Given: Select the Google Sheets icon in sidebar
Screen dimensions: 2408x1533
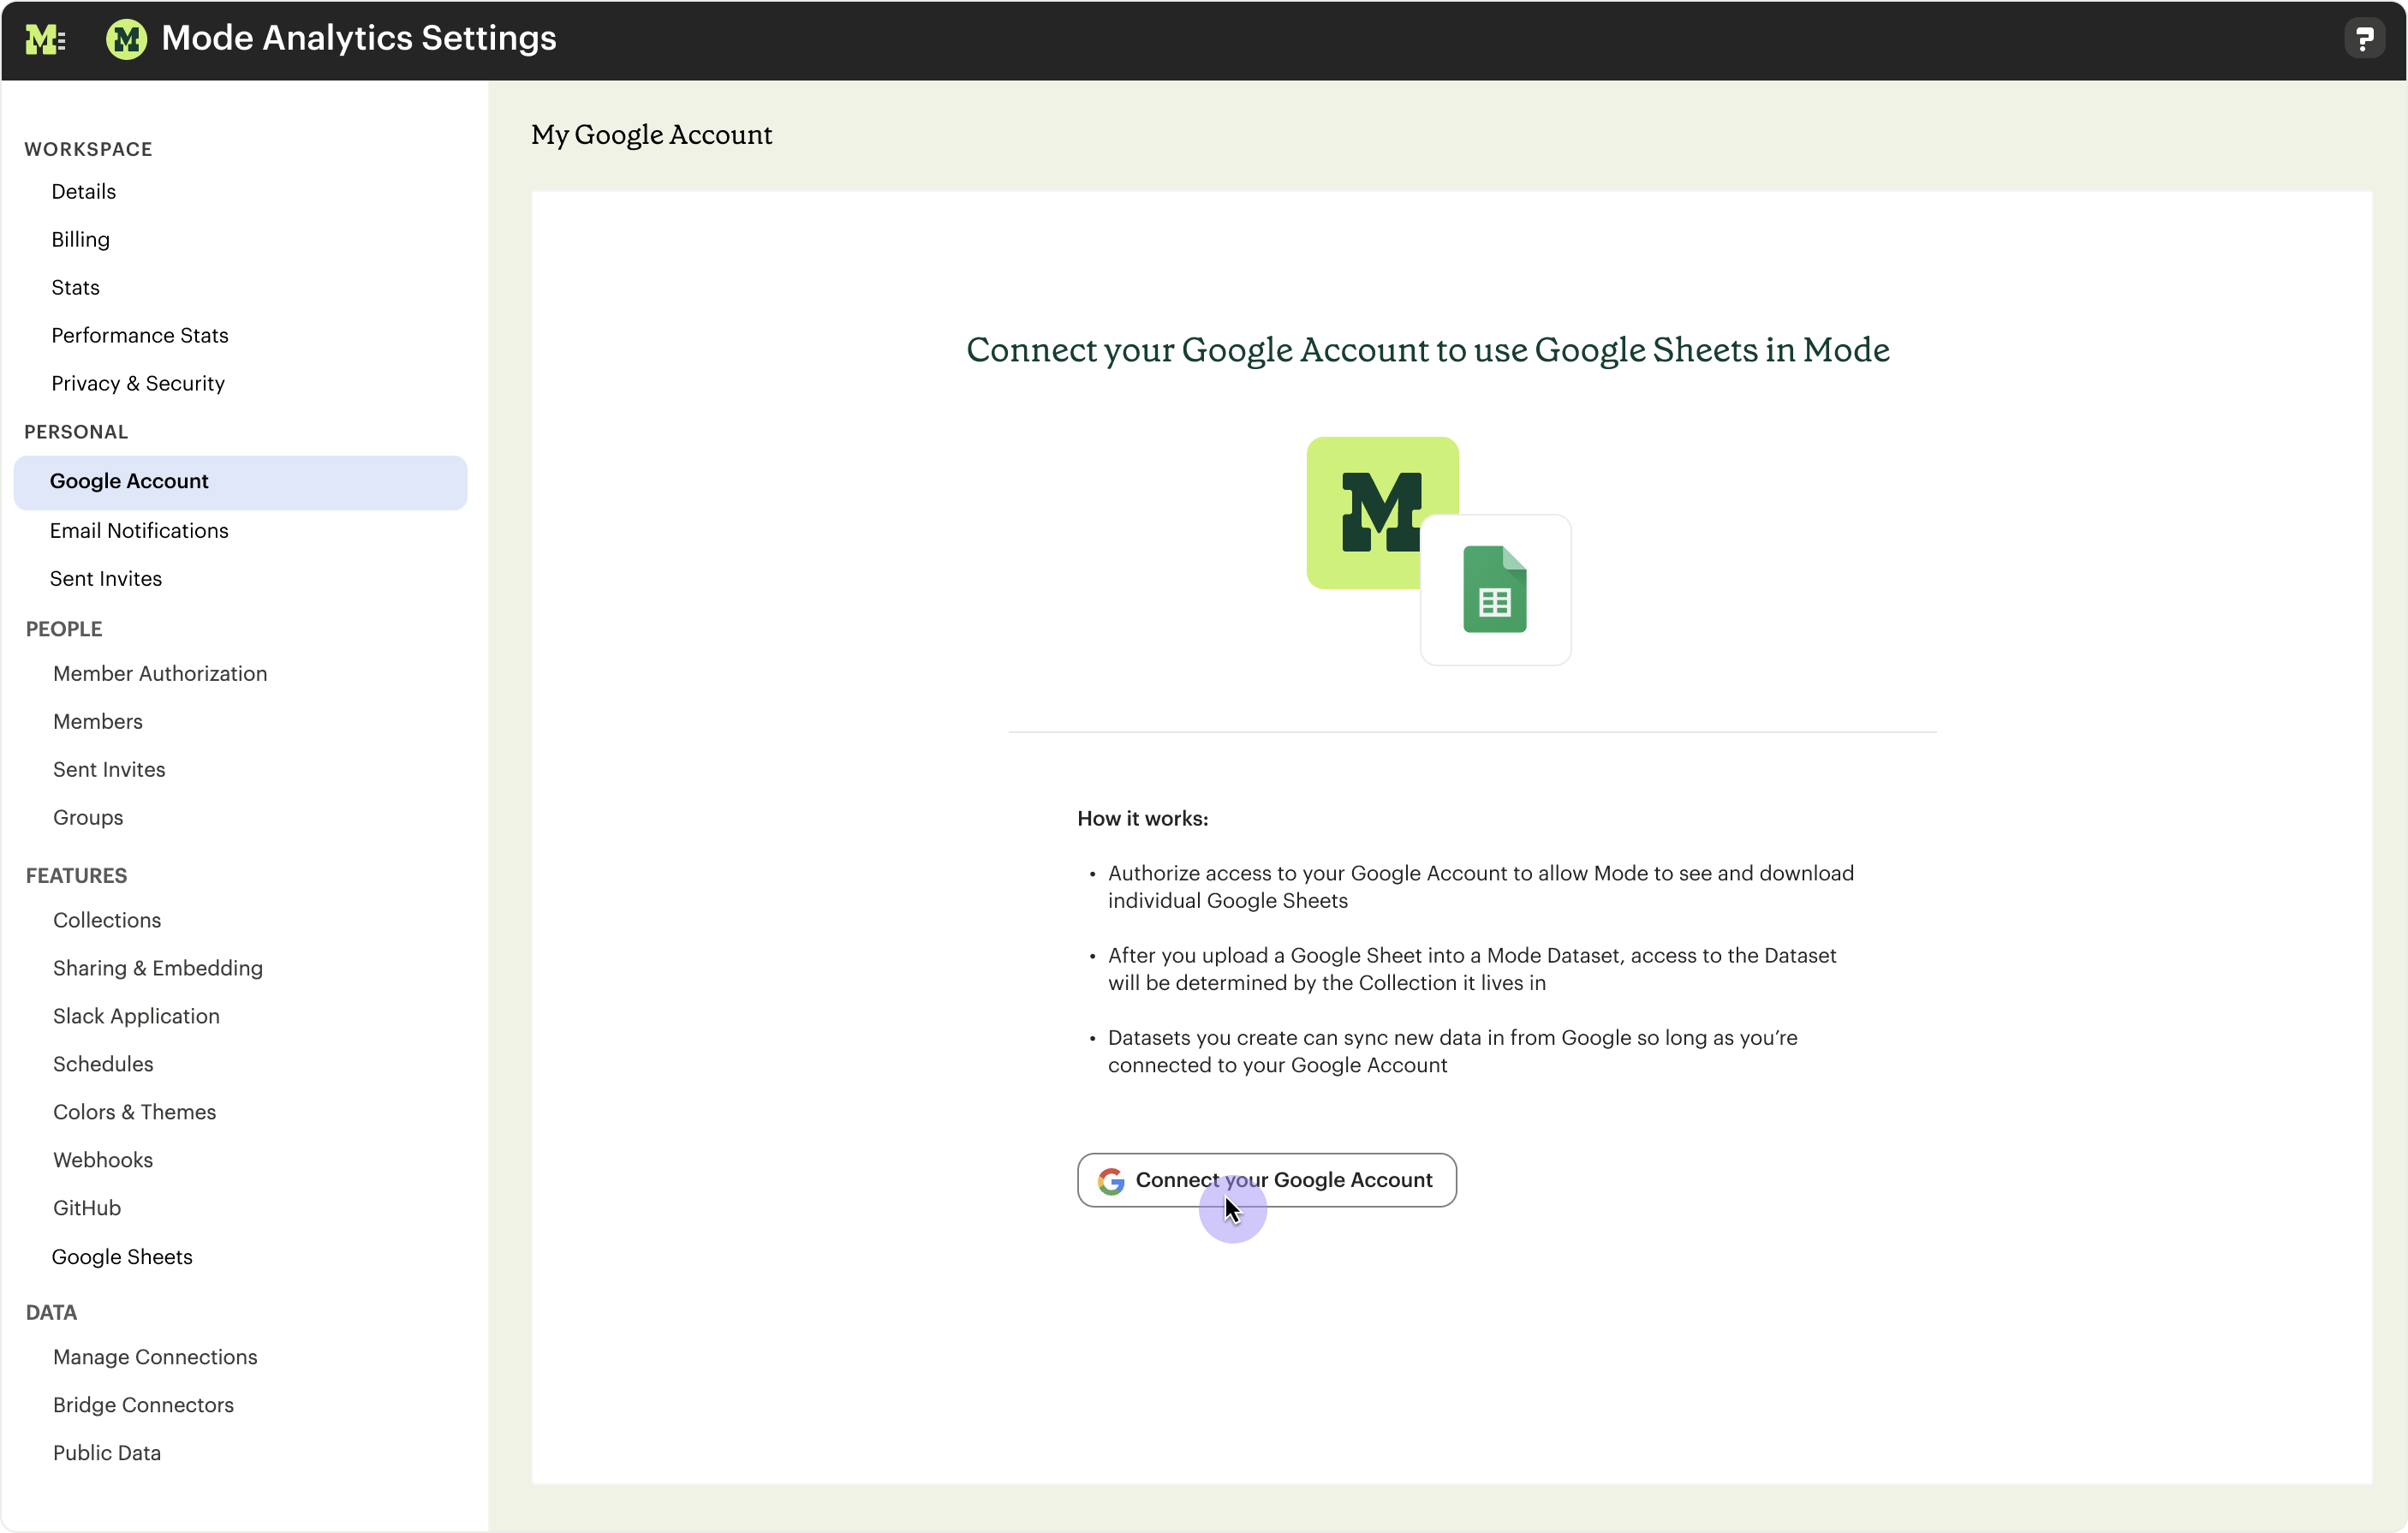Looking at the screenshot, I should (x=122, y=1256).
